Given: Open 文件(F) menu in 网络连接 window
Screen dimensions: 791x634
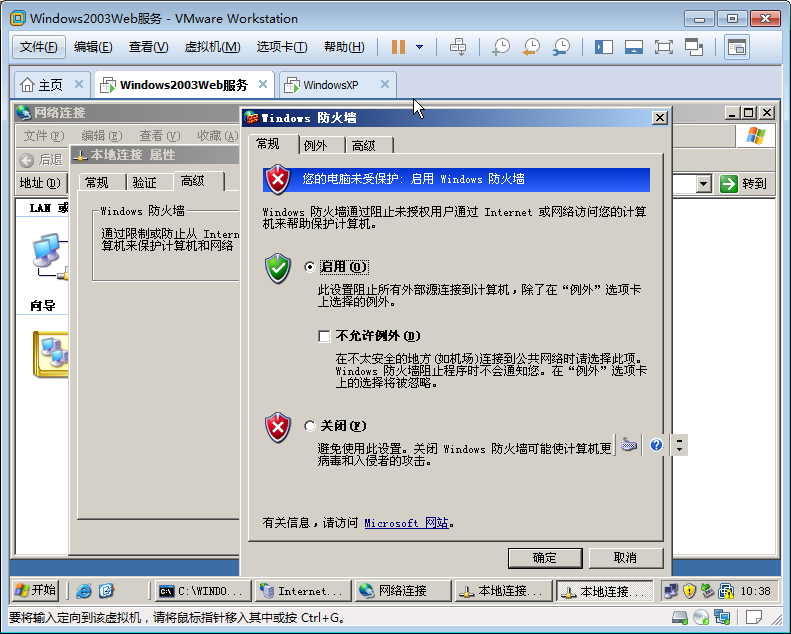Looking at the screenshot, I should (x=44, y=136).
